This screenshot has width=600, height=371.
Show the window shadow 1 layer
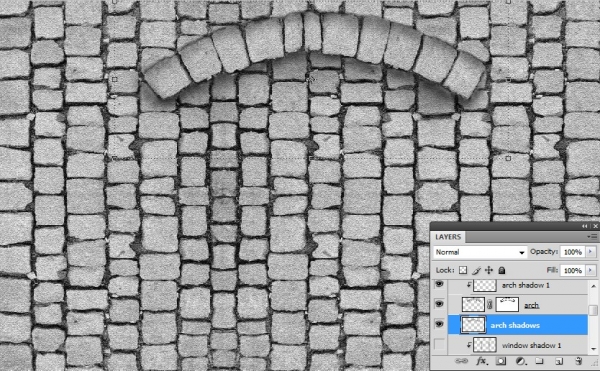[439, 345]
